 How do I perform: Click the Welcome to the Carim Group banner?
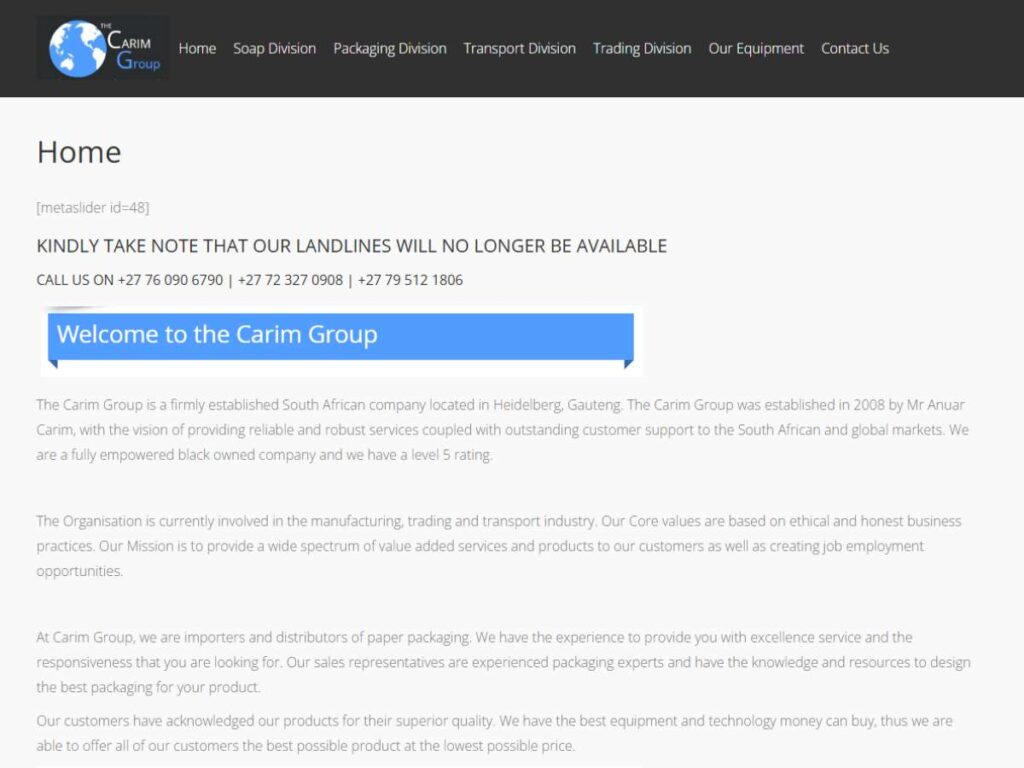tap(341, 340)
